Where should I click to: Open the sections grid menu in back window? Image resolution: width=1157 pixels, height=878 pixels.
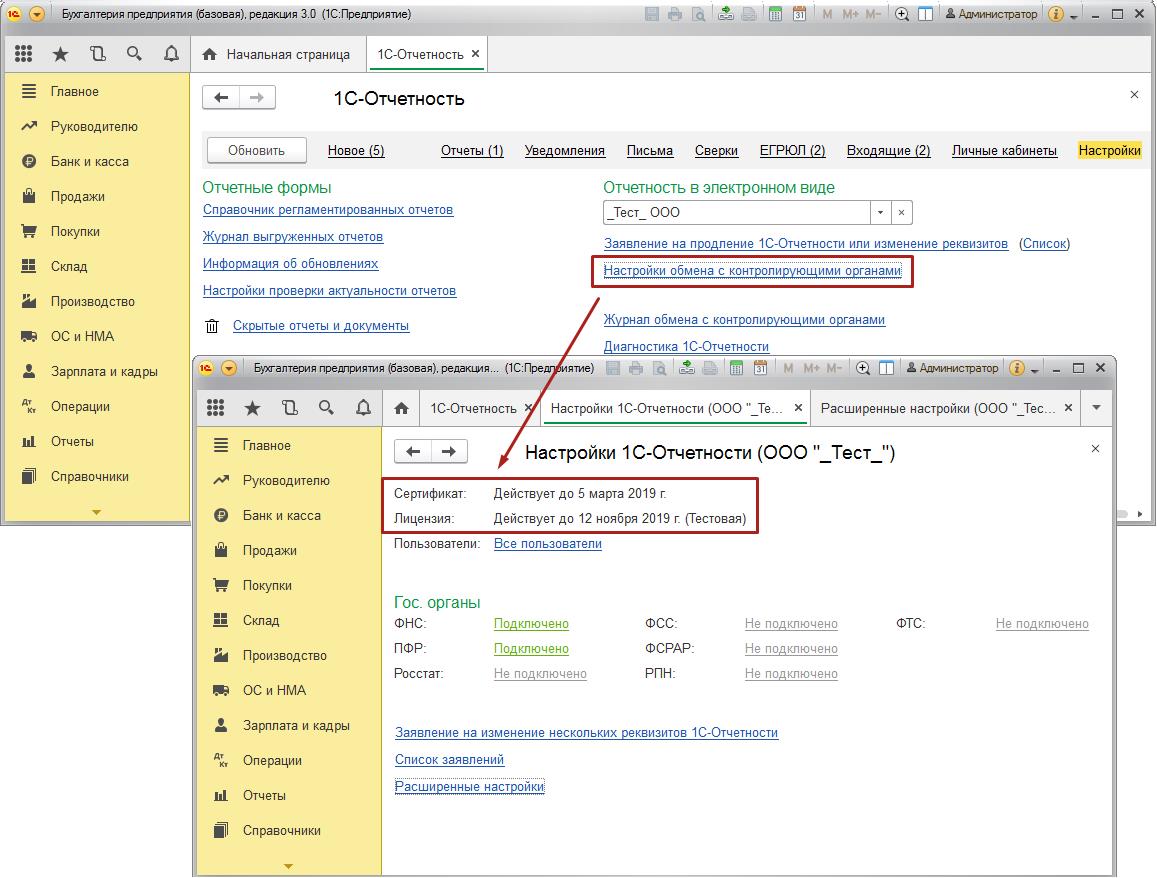click(x=24, y=54)
